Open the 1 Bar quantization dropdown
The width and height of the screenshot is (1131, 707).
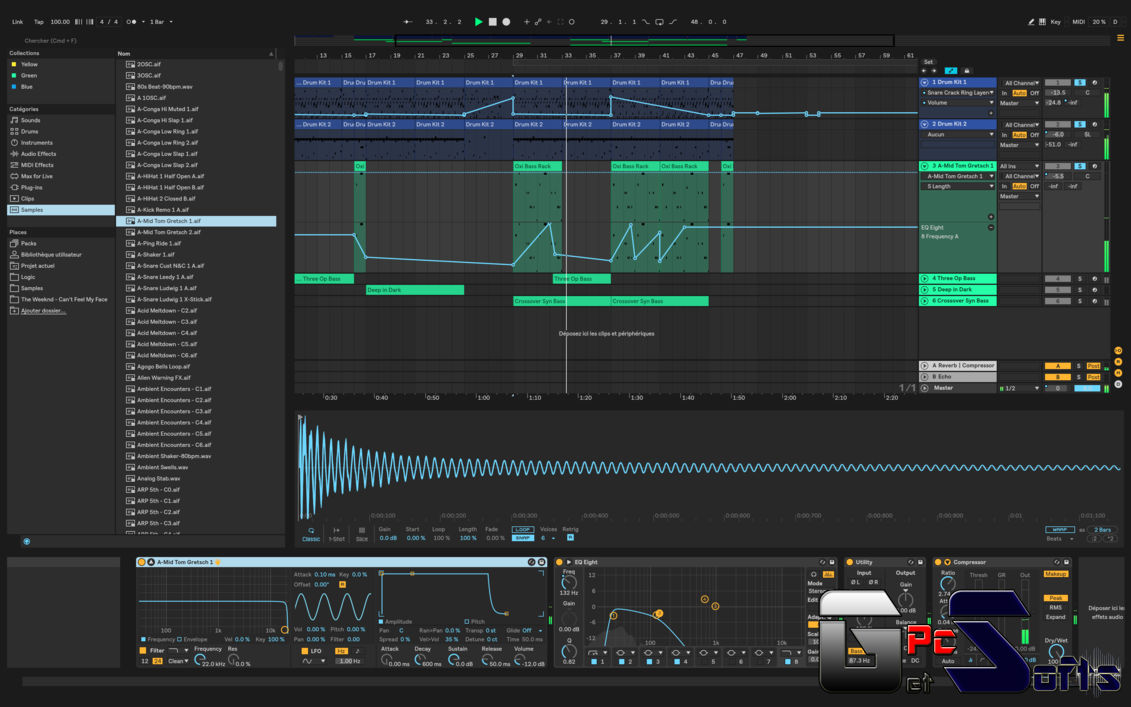[161, 22]
